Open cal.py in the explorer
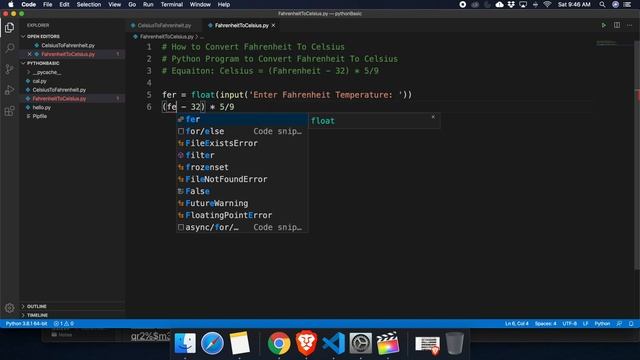The image size is (640, 360). click(40, 81)
